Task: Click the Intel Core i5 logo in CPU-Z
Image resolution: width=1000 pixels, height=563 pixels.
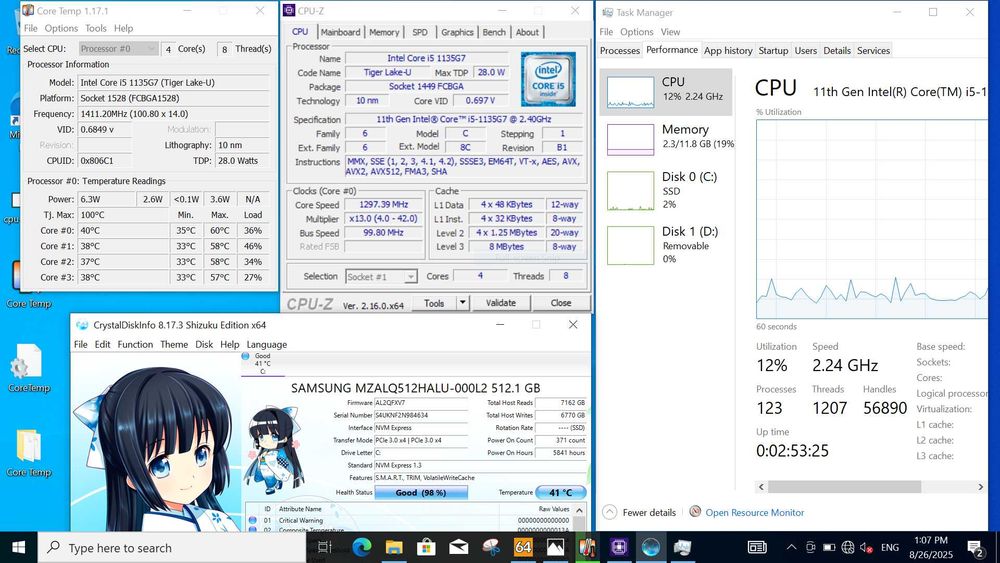Action: [548, 79]
